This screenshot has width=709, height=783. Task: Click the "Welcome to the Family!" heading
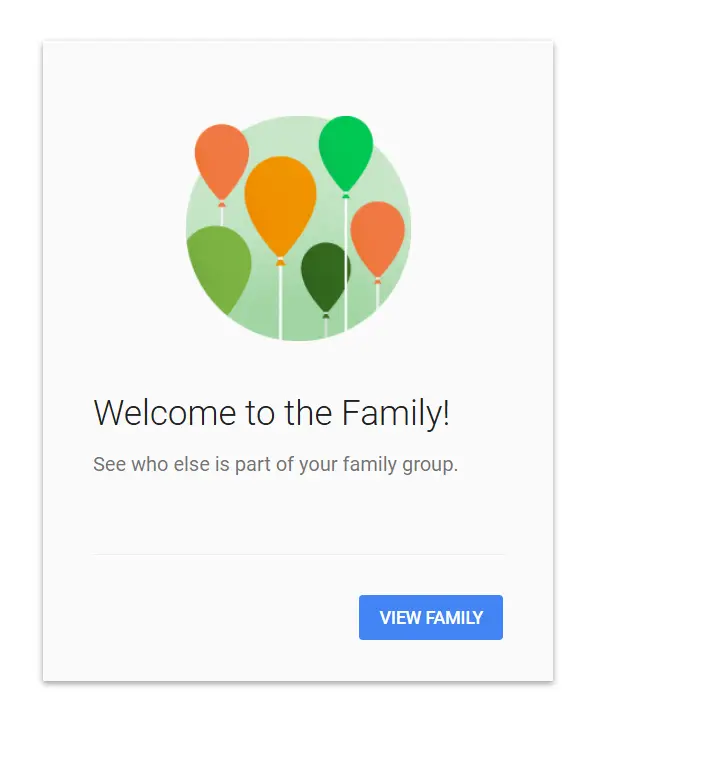pyautogui.click(x=271, y=413)
